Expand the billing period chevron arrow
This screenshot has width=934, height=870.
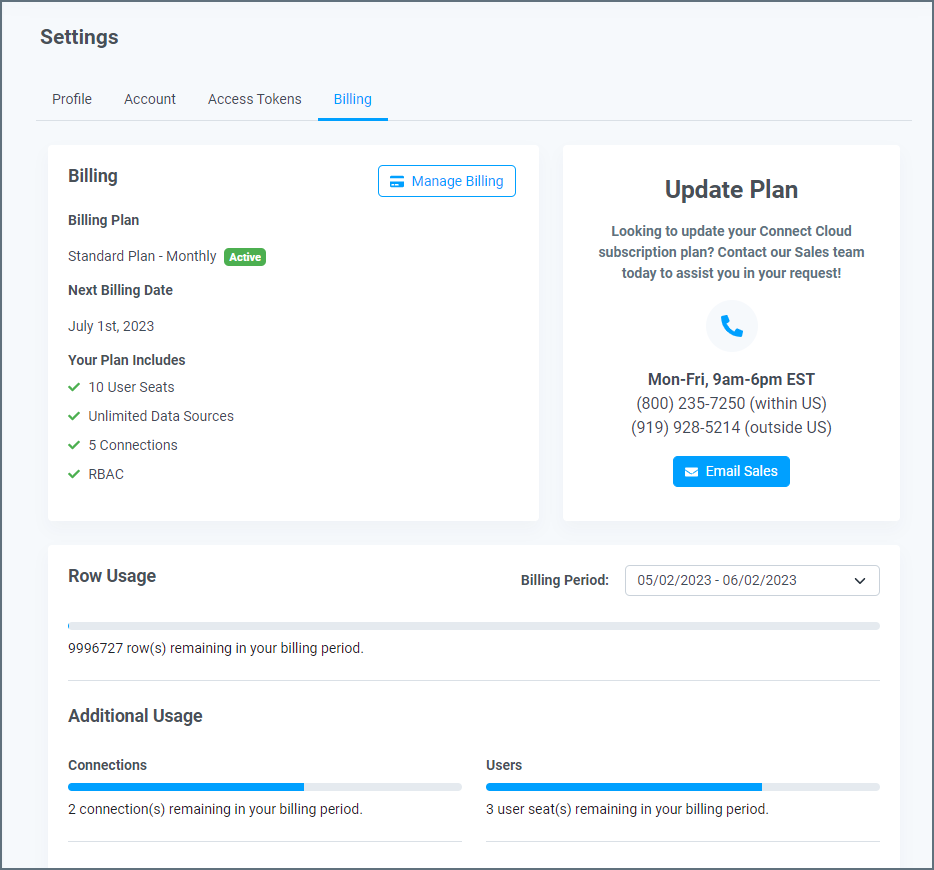(860, 581)
